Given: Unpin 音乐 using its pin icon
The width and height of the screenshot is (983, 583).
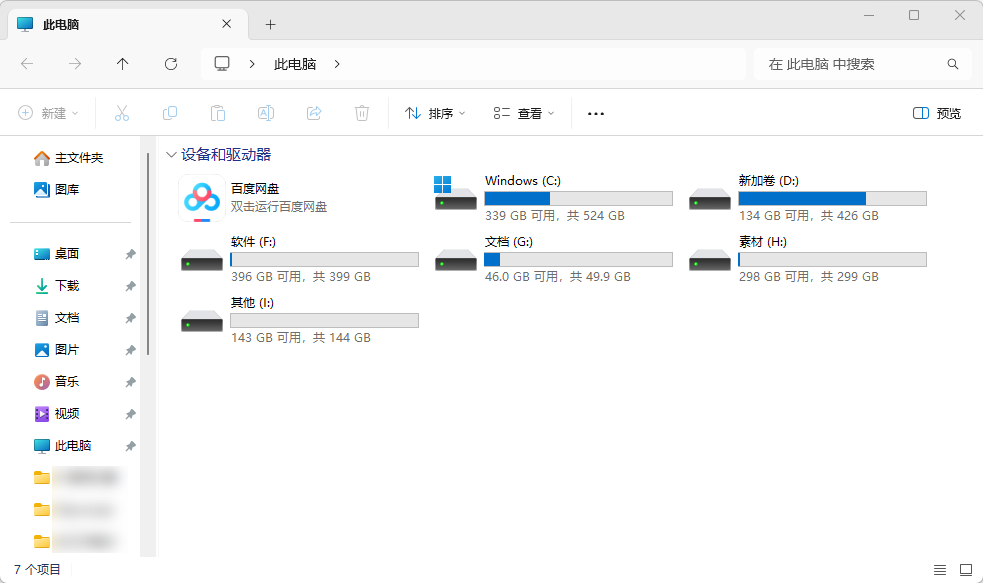Looking at the screenshot, I should point(130,382).
